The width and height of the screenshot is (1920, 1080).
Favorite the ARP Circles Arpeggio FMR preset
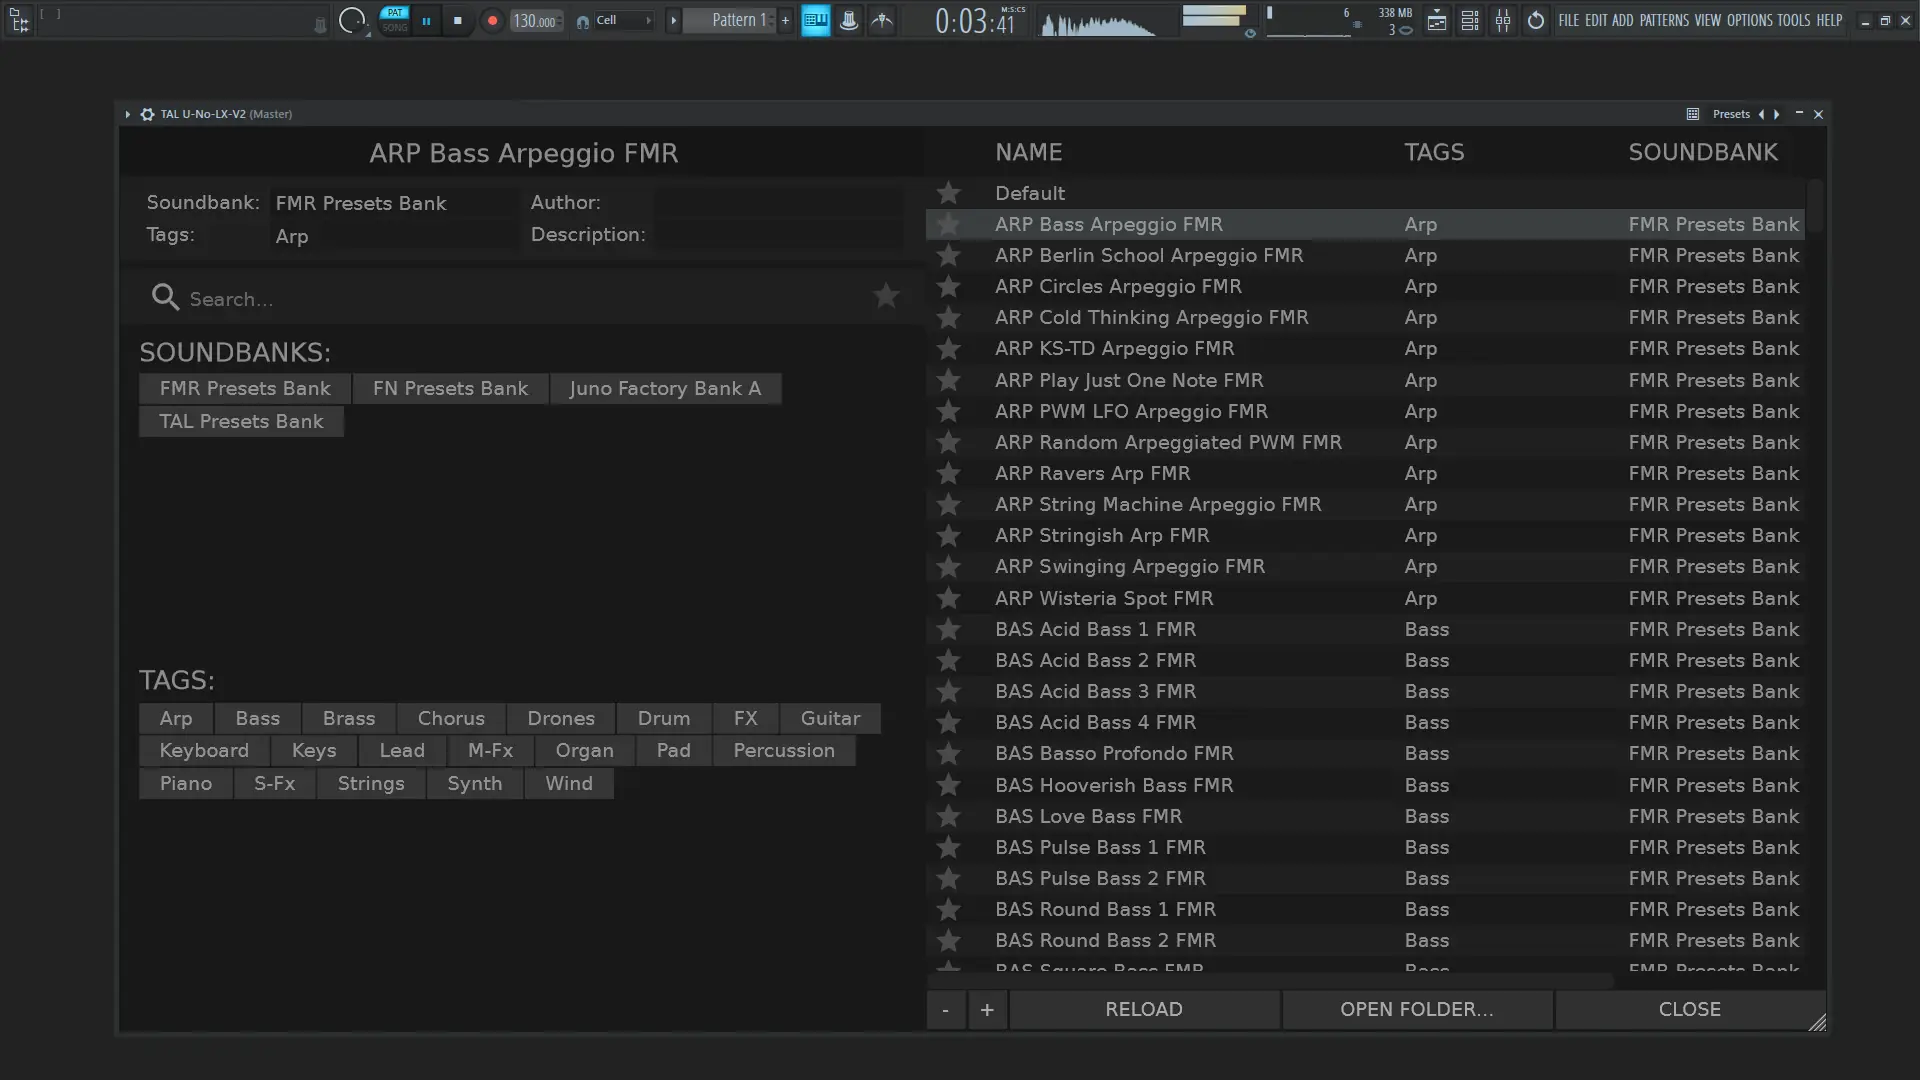[948, 287]
